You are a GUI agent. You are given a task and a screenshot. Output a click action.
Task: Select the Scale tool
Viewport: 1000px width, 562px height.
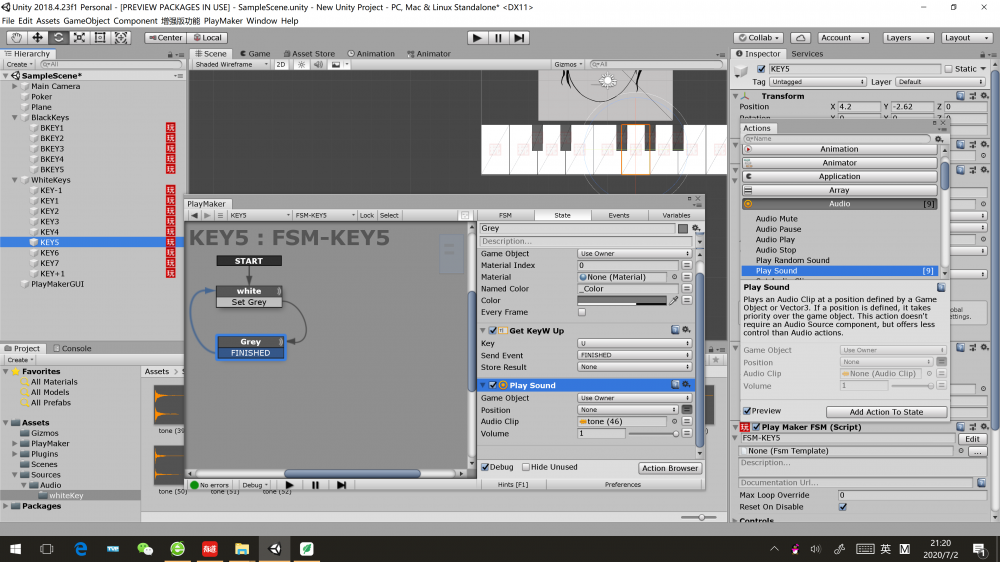[x=79, y=38]
